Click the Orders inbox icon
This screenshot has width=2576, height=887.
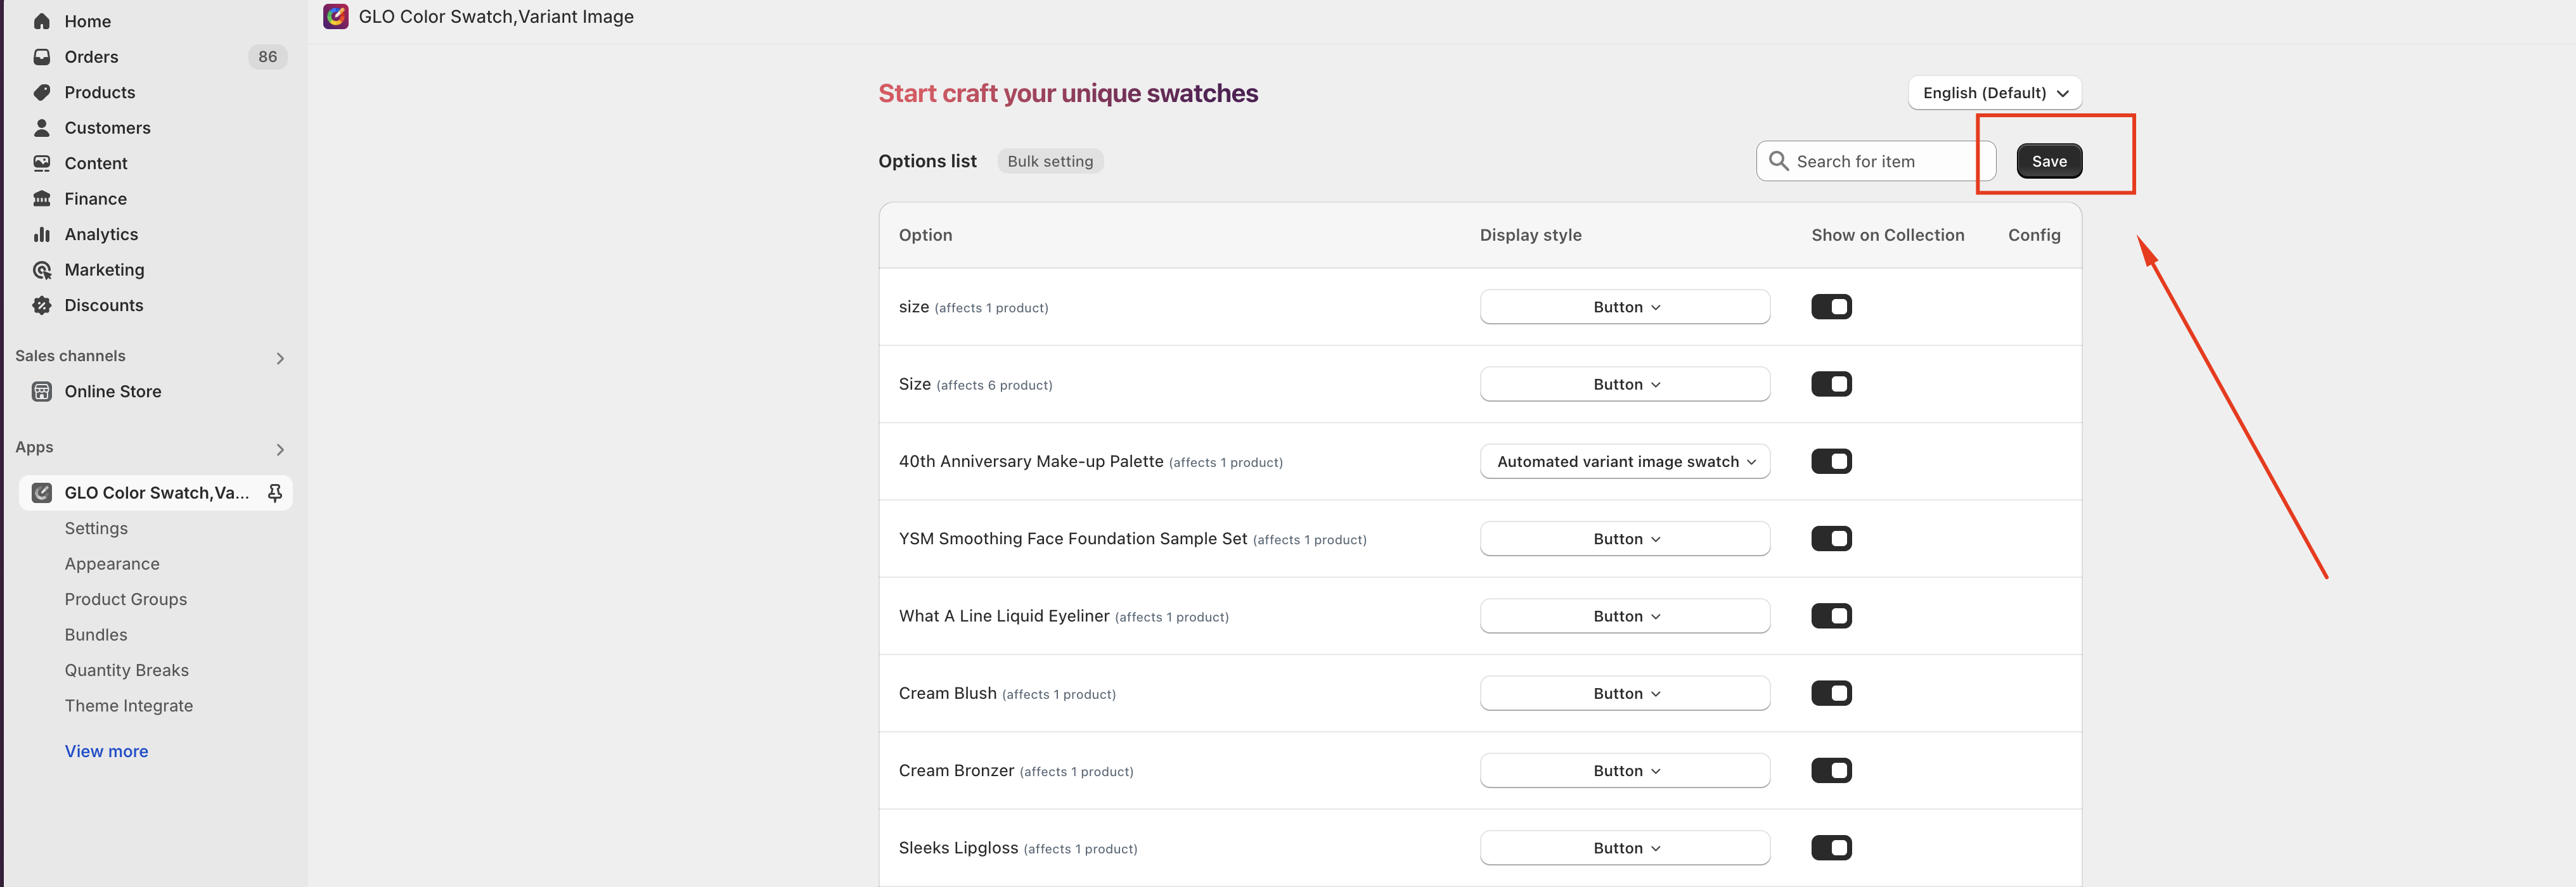(x=42, y=57)
